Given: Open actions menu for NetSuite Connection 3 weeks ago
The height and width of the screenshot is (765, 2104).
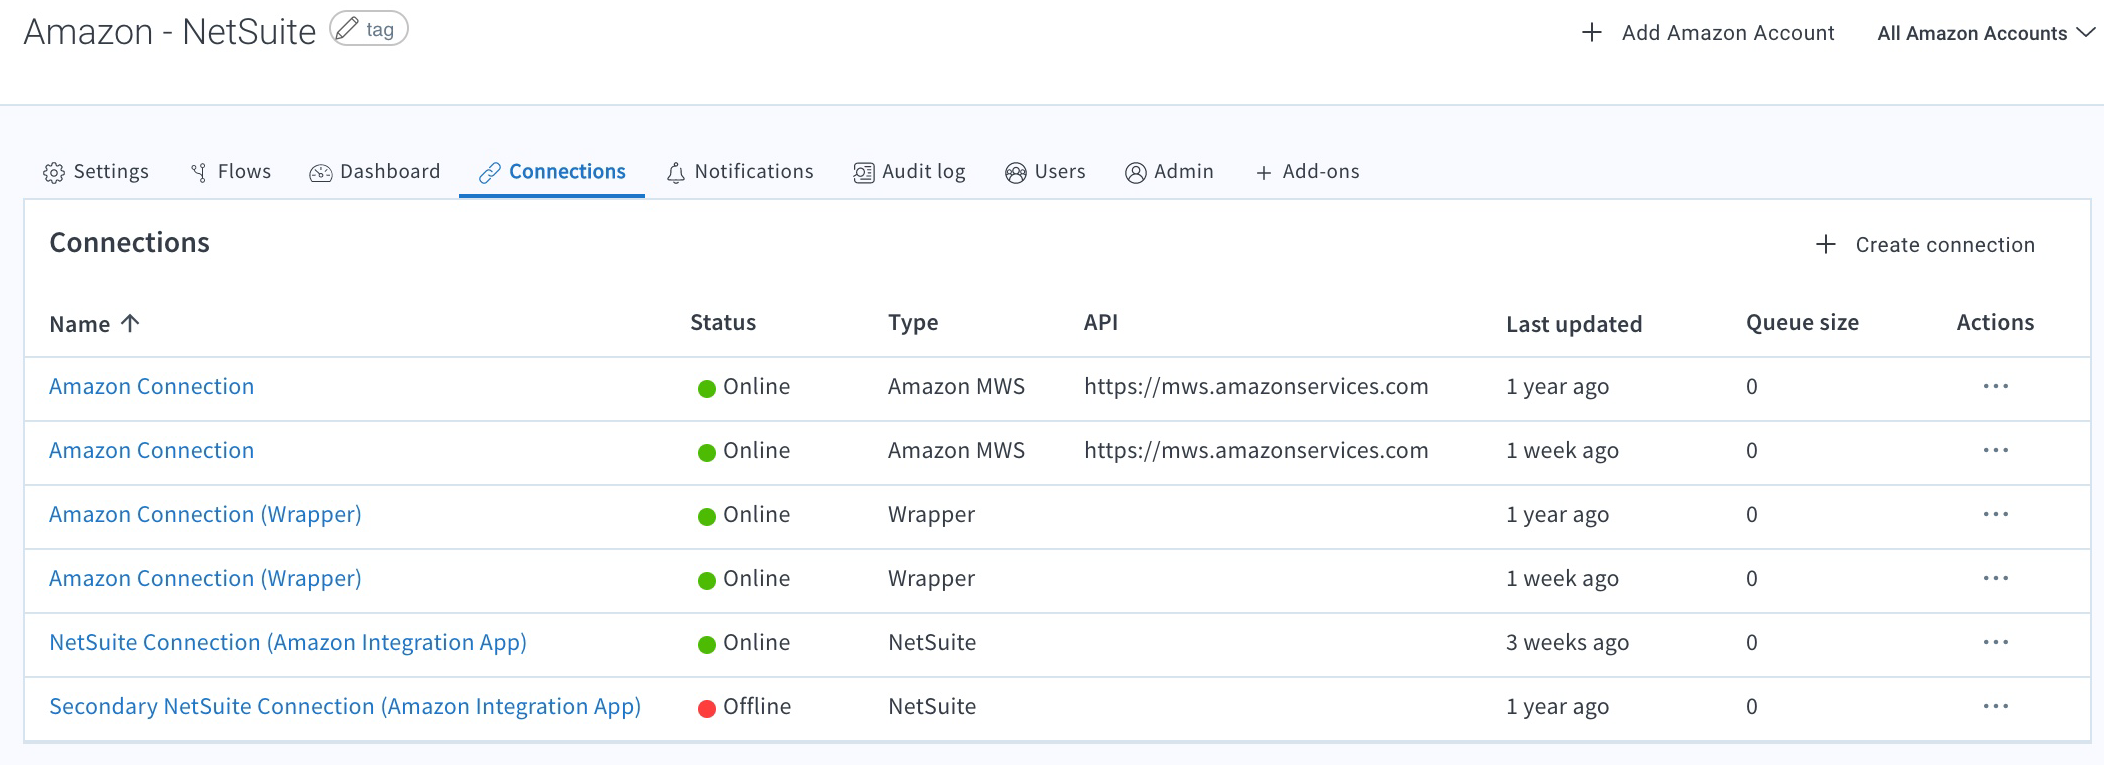Looking at the screenshot, I should pos(1996,643).
